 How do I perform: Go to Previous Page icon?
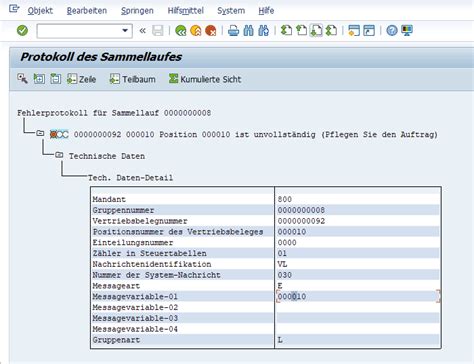301,31
